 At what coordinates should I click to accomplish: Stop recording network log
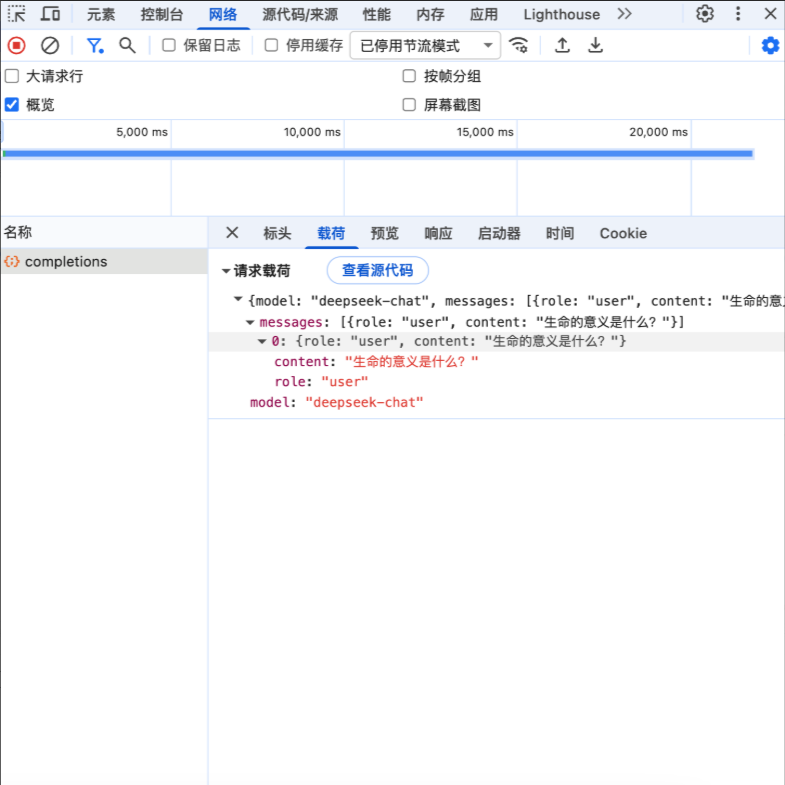tap(17, 46)
